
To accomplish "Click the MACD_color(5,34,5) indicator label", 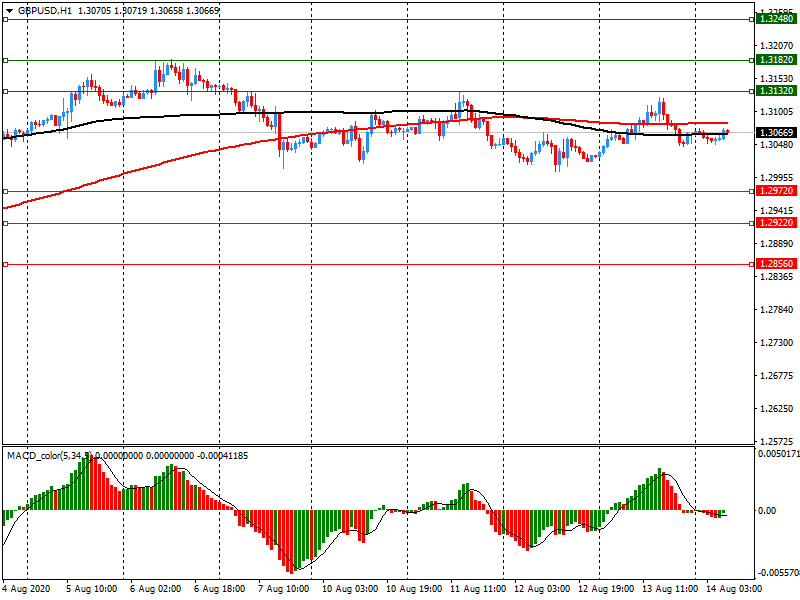I will (50, 456).
